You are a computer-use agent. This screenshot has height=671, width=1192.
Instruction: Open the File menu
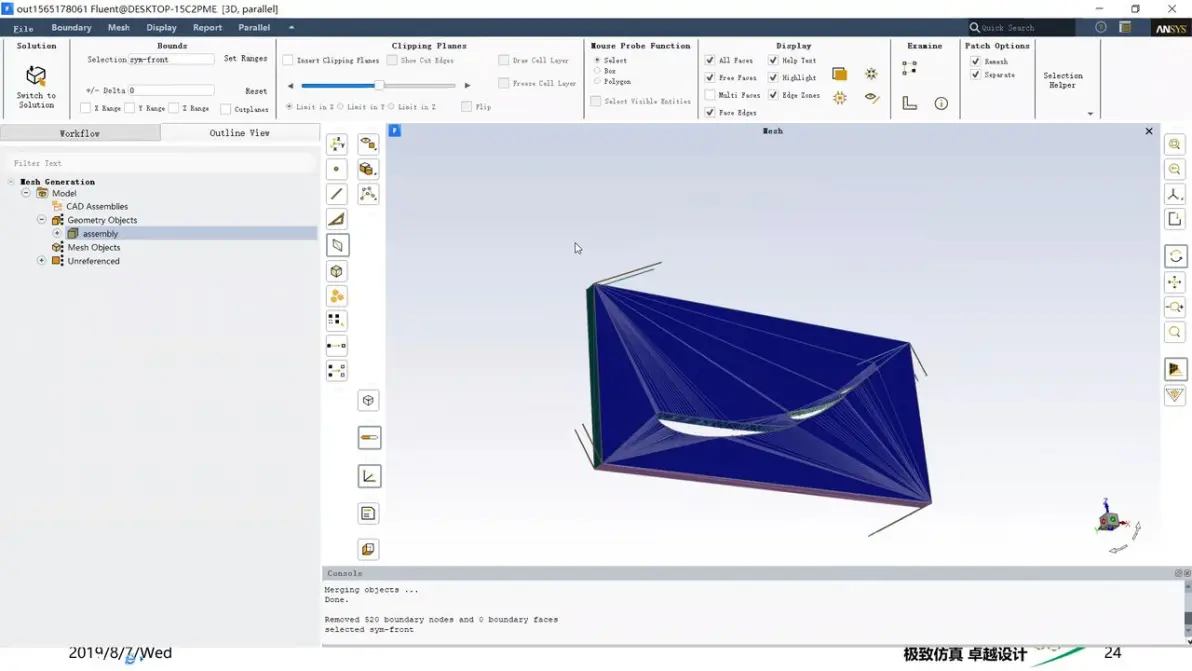24,28
